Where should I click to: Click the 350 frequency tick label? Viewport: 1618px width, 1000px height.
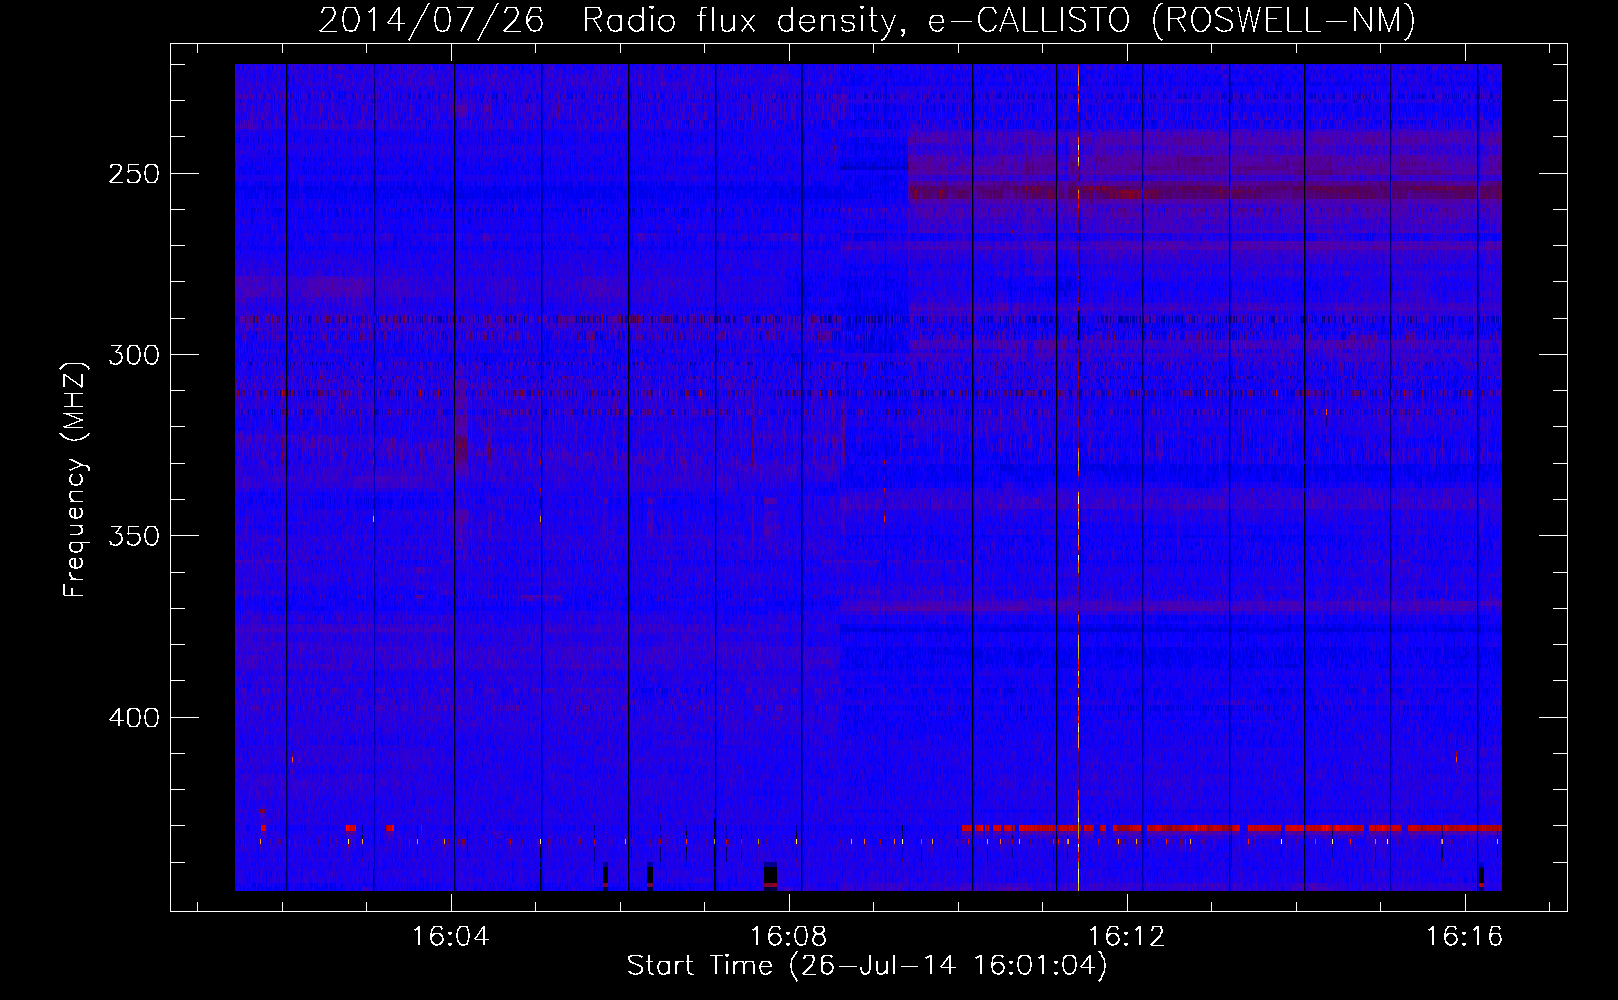pyautogui.click(x=134, y=536)
